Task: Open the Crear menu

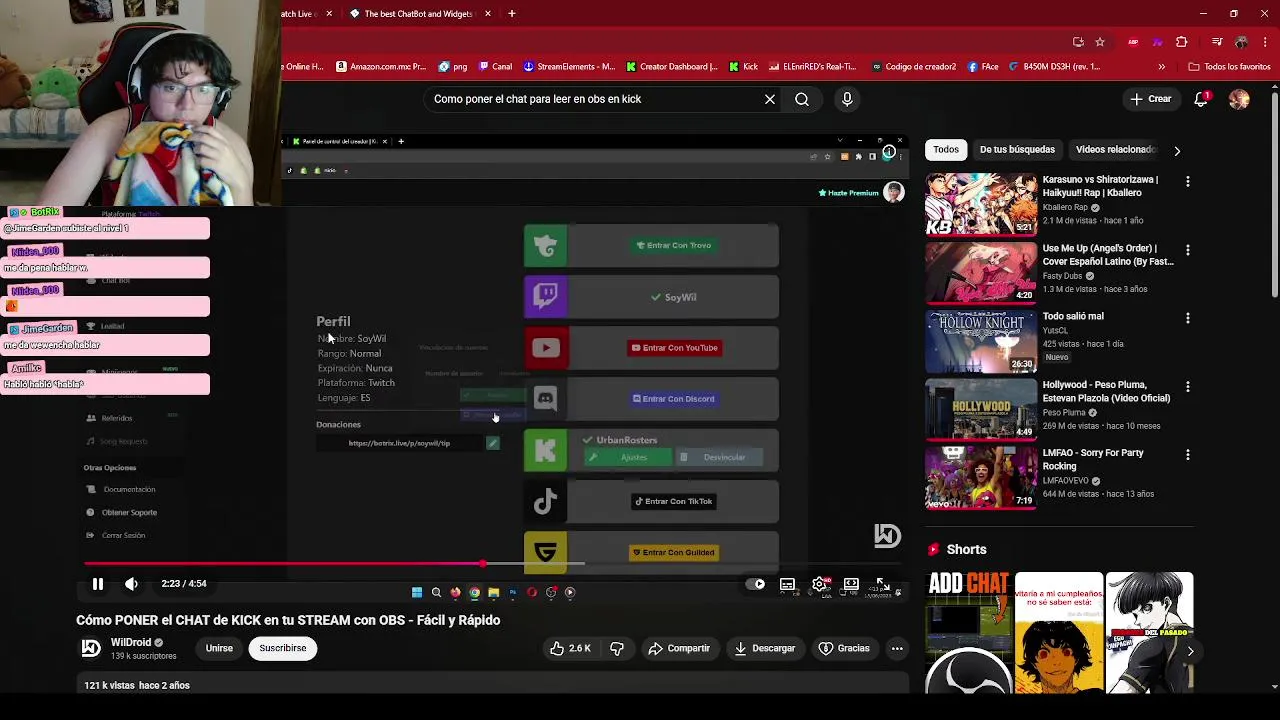Action: point(1150,99)
